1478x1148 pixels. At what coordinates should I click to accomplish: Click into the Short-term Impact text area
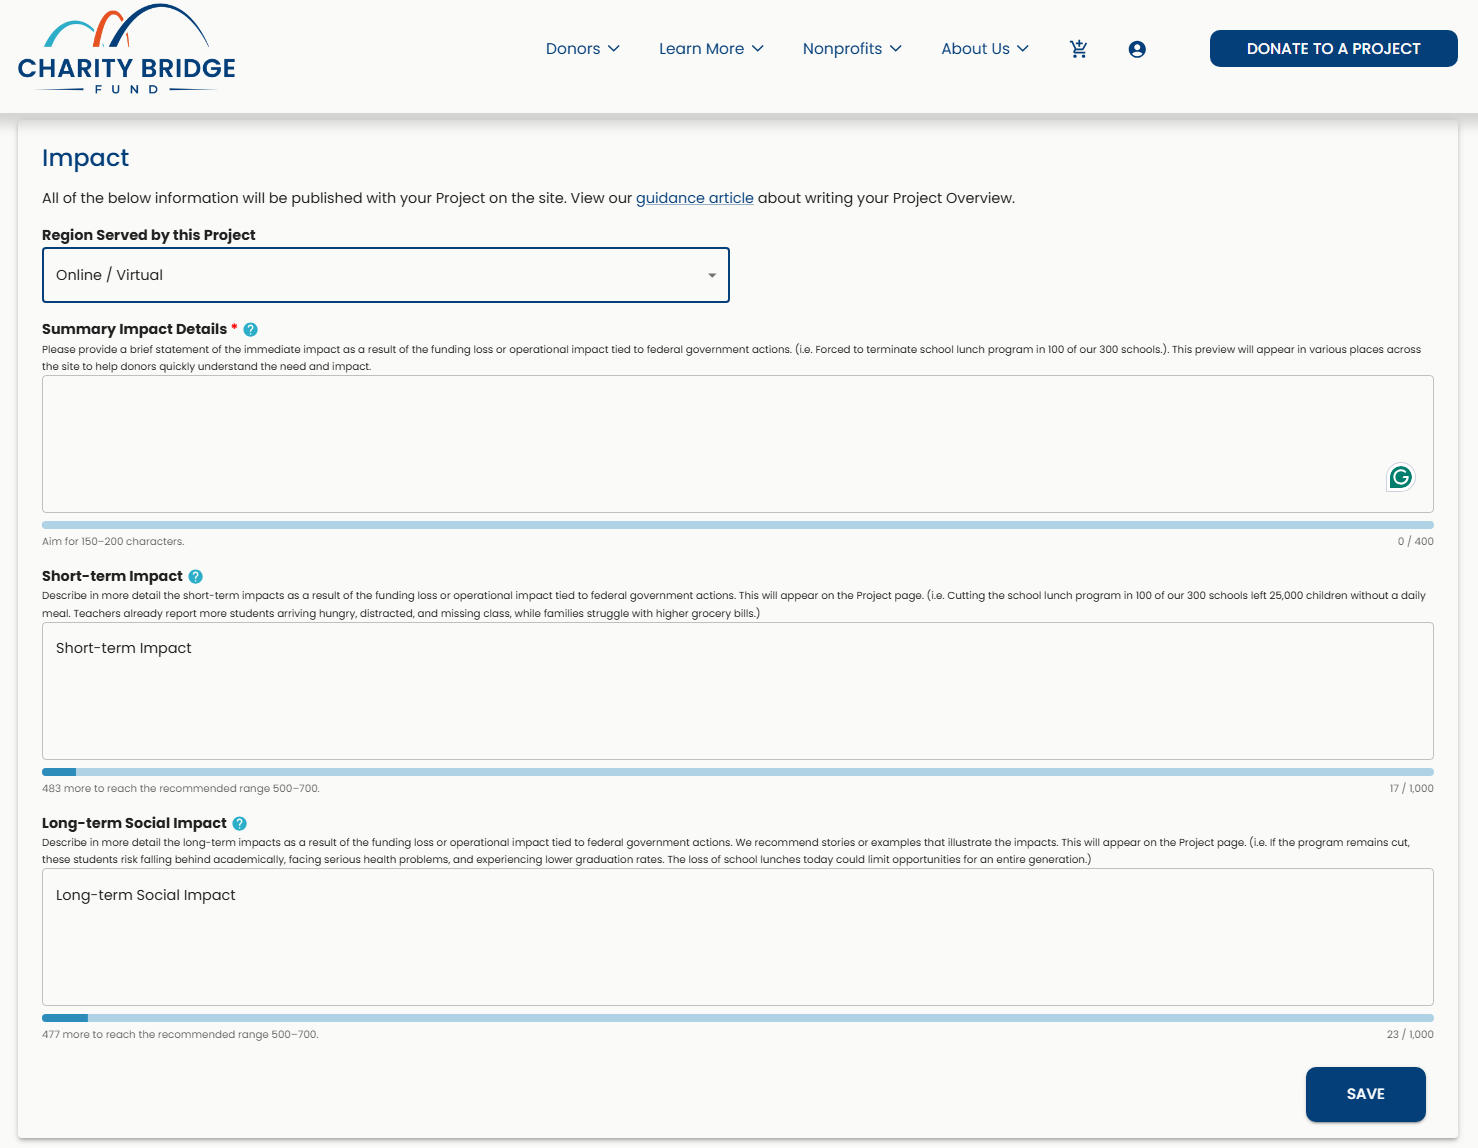tap(738, 691)
